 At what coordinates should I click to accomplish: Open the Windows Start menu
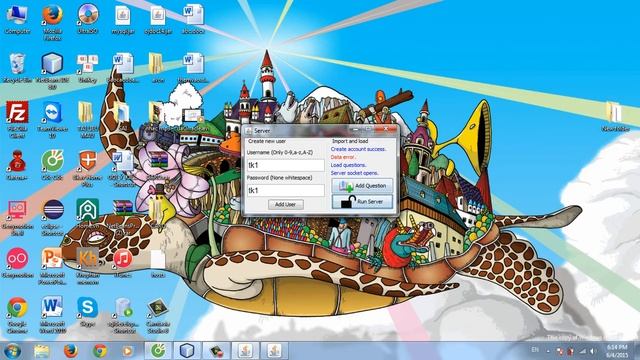(x=12, y=351)
